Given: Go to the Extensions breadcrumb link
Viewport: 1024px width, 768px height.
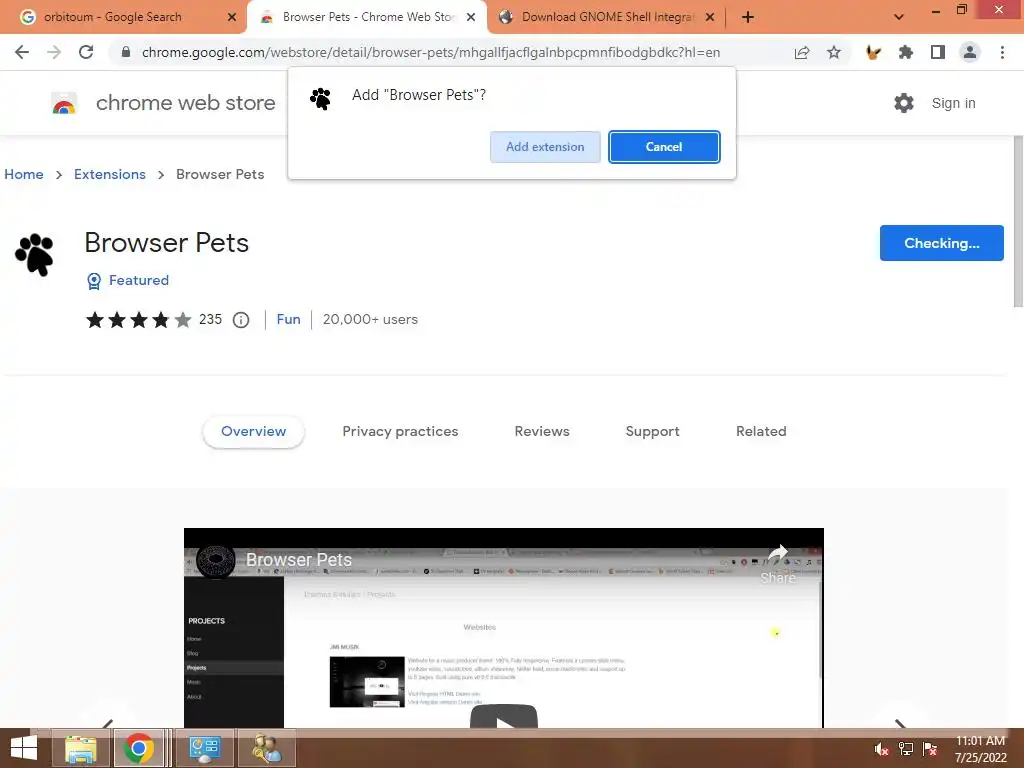Looking at the screenshot, I should click(110, 174).
